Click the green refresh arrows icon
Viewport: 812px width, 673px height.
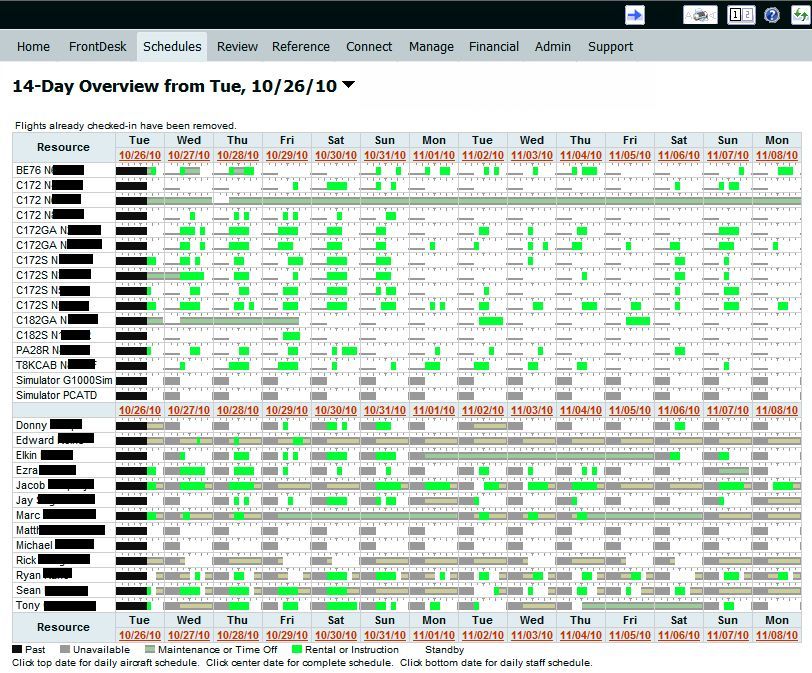[x=801, y=15]
